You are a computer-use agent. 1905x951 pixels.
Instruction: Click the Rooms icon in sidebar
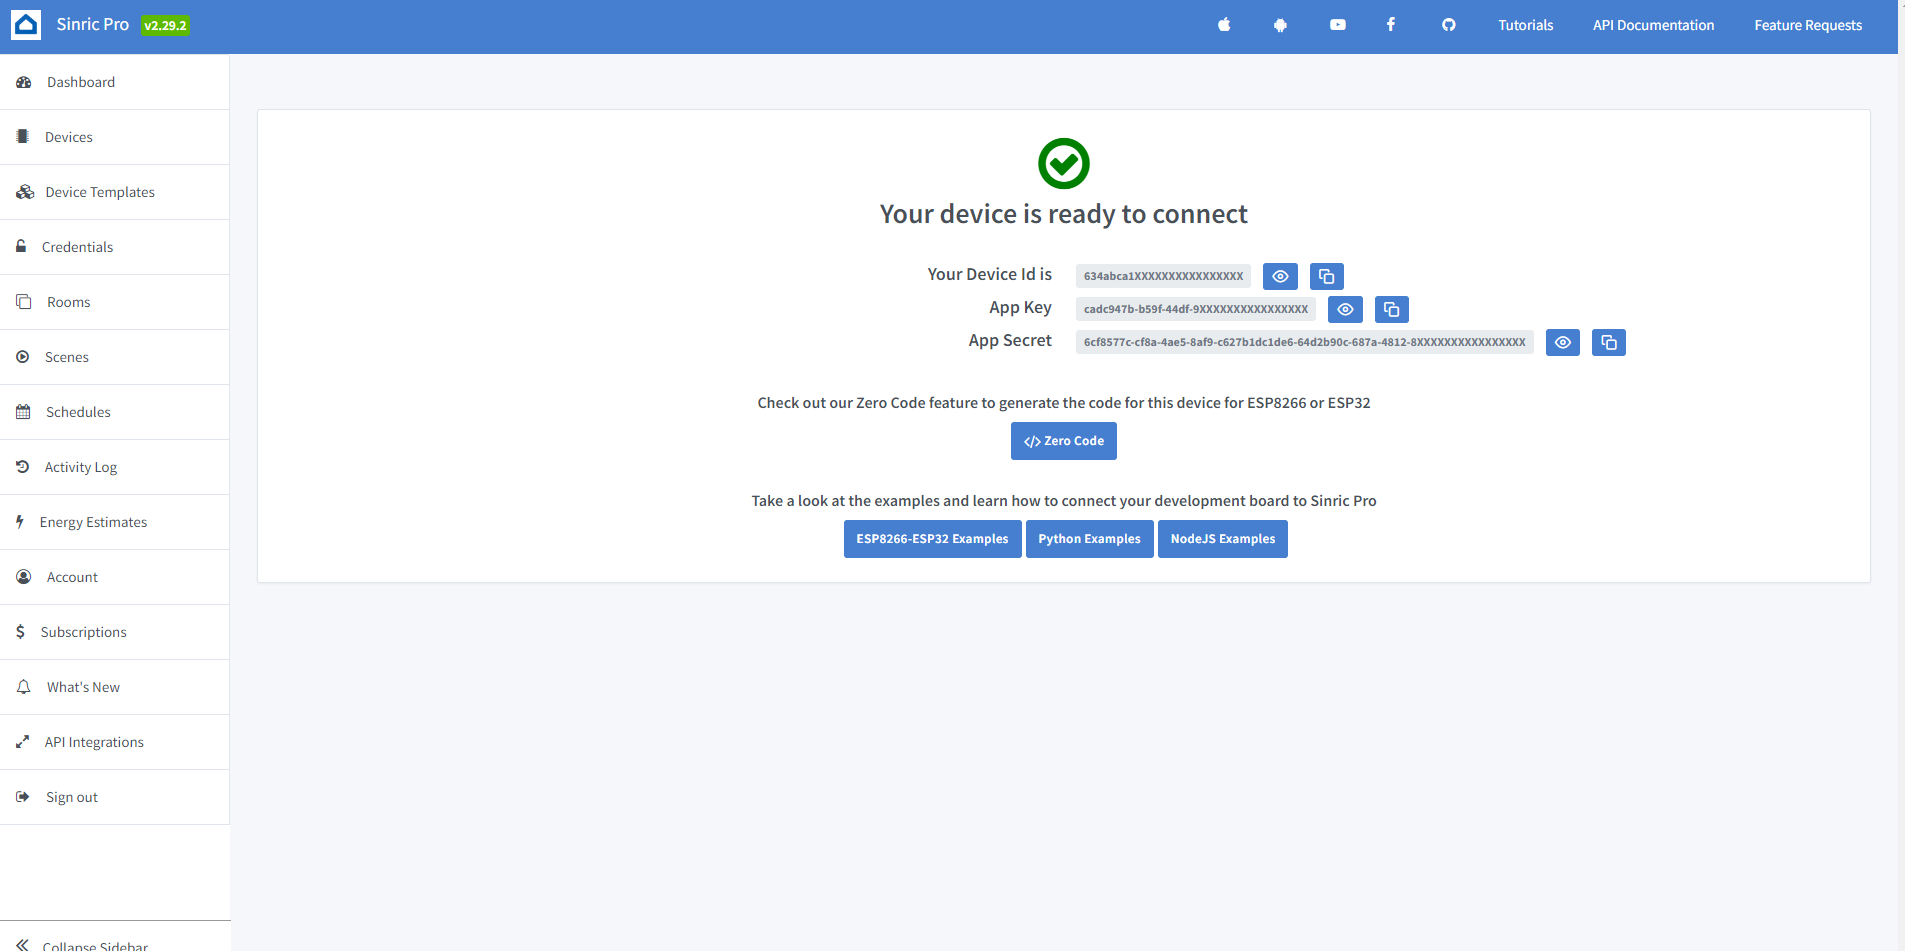point(24,301)
